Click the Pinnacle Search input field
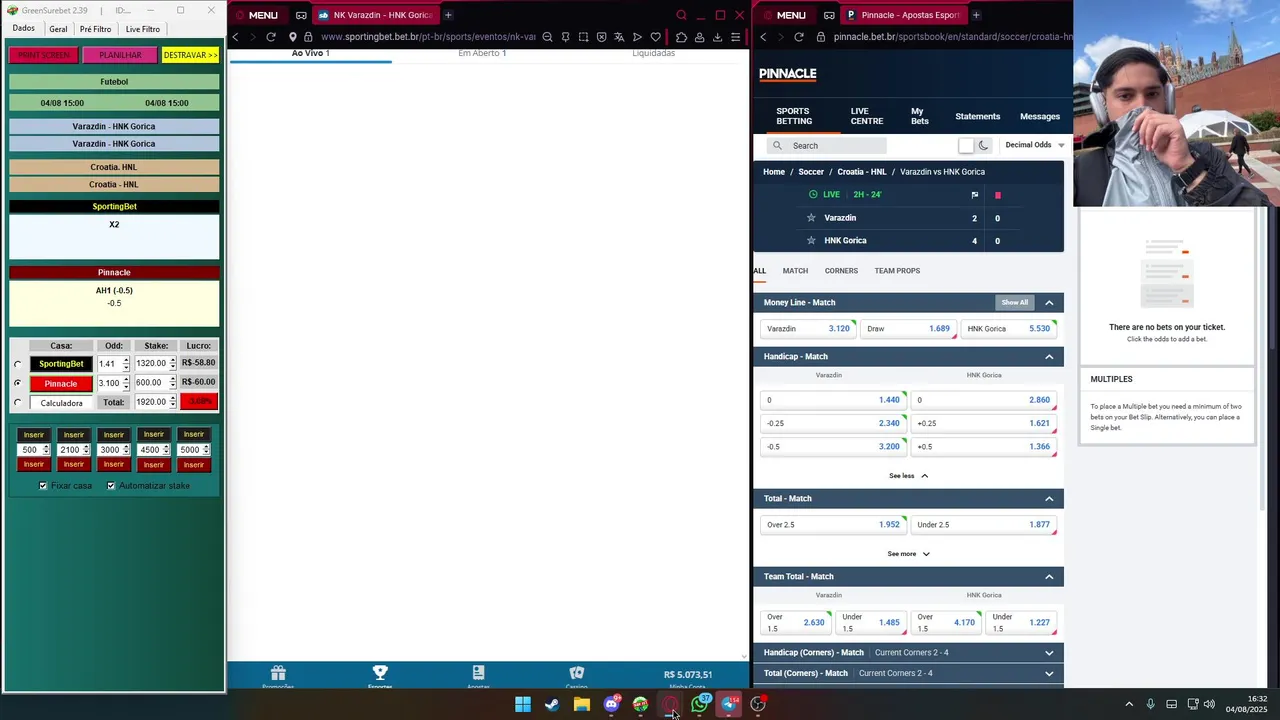The image size is (1280, 720). [827, 146]
